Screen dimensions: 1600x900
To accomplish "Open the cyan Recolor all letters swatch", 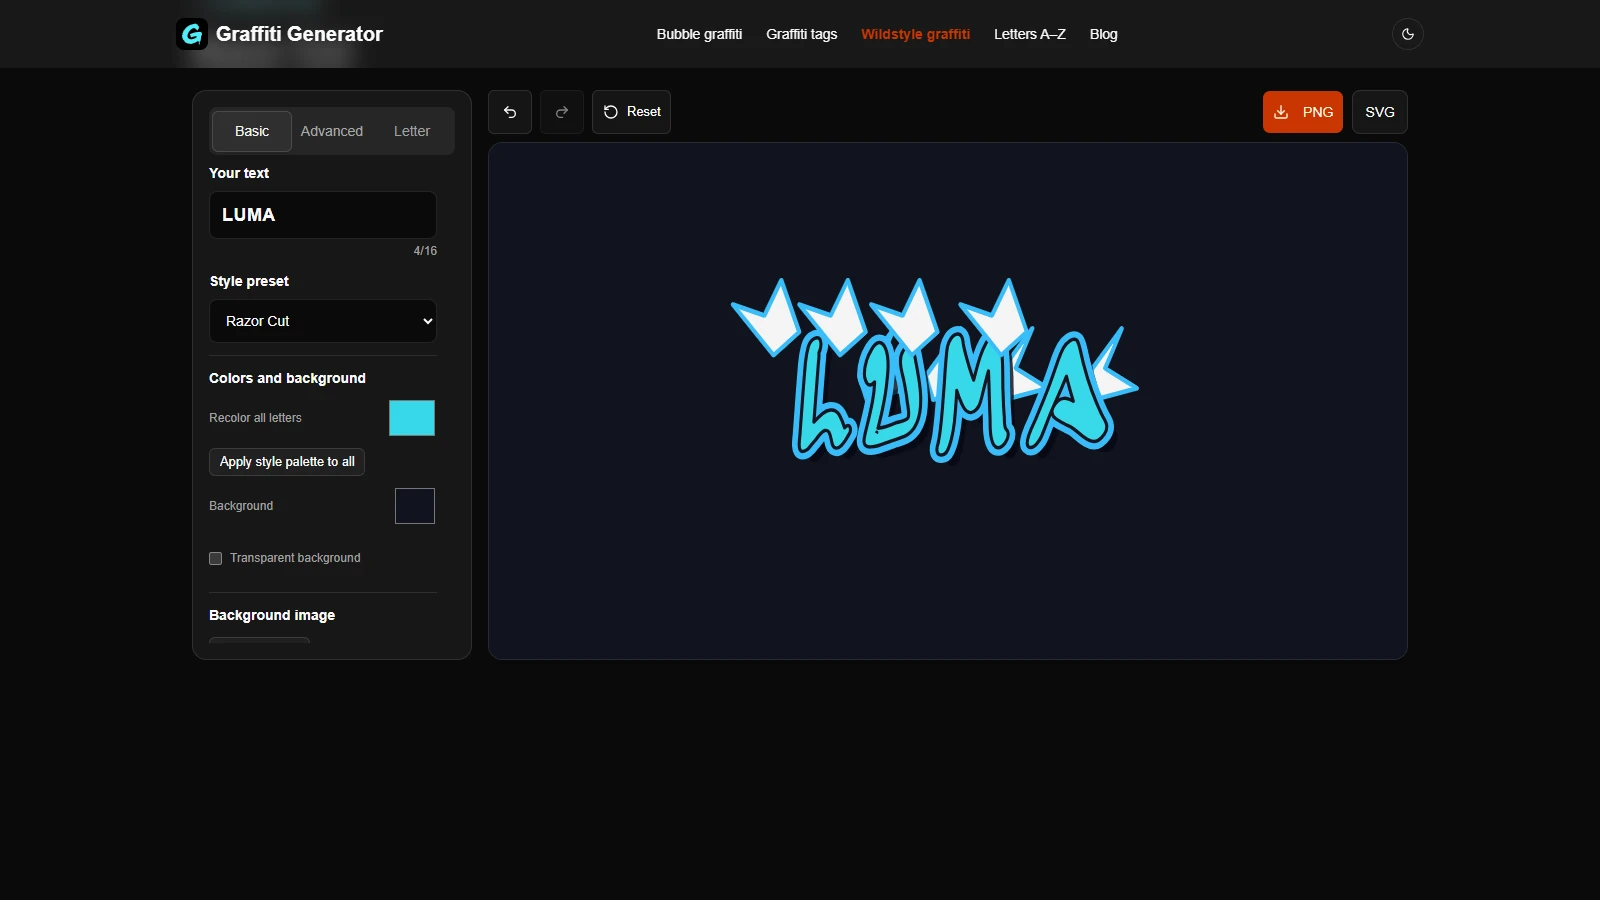I will point(412,418).
